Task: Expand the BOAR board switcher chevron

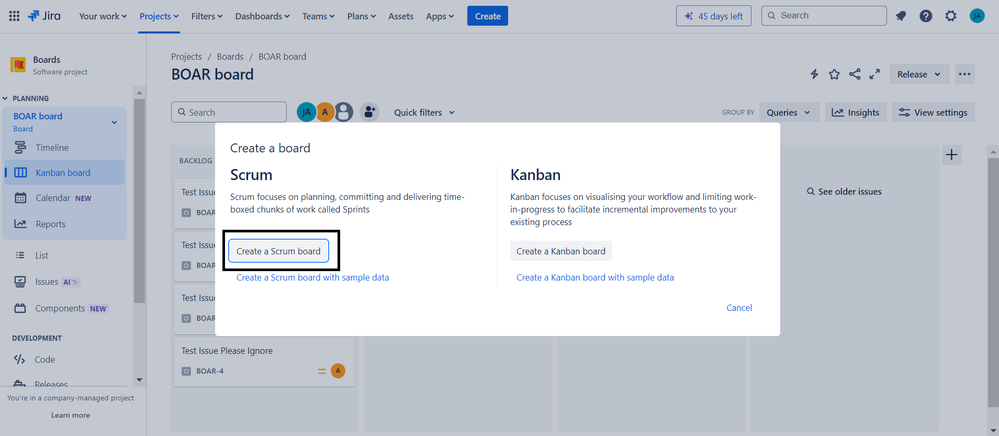Action: [115, 122]
